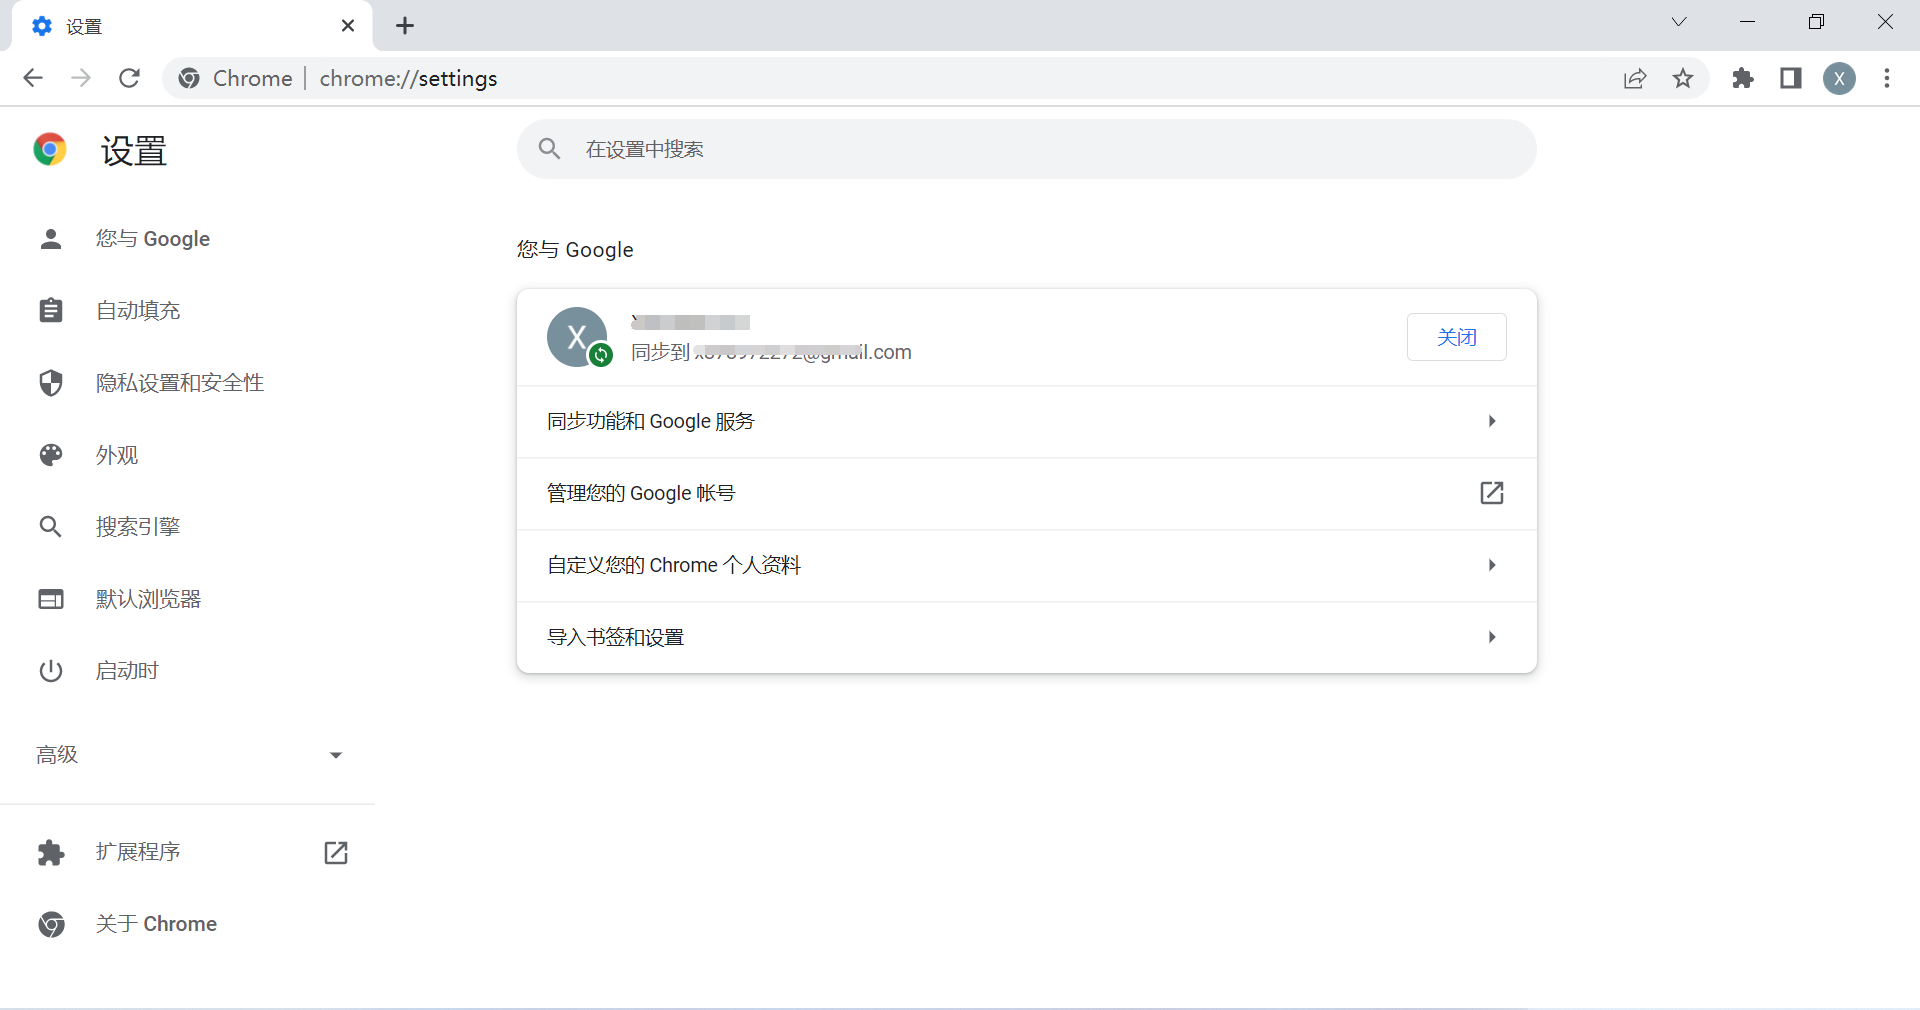Expand the 高级 advanced section arrow
Image resolution: width=1920 pixels, height=1010 pixels.
336,755
